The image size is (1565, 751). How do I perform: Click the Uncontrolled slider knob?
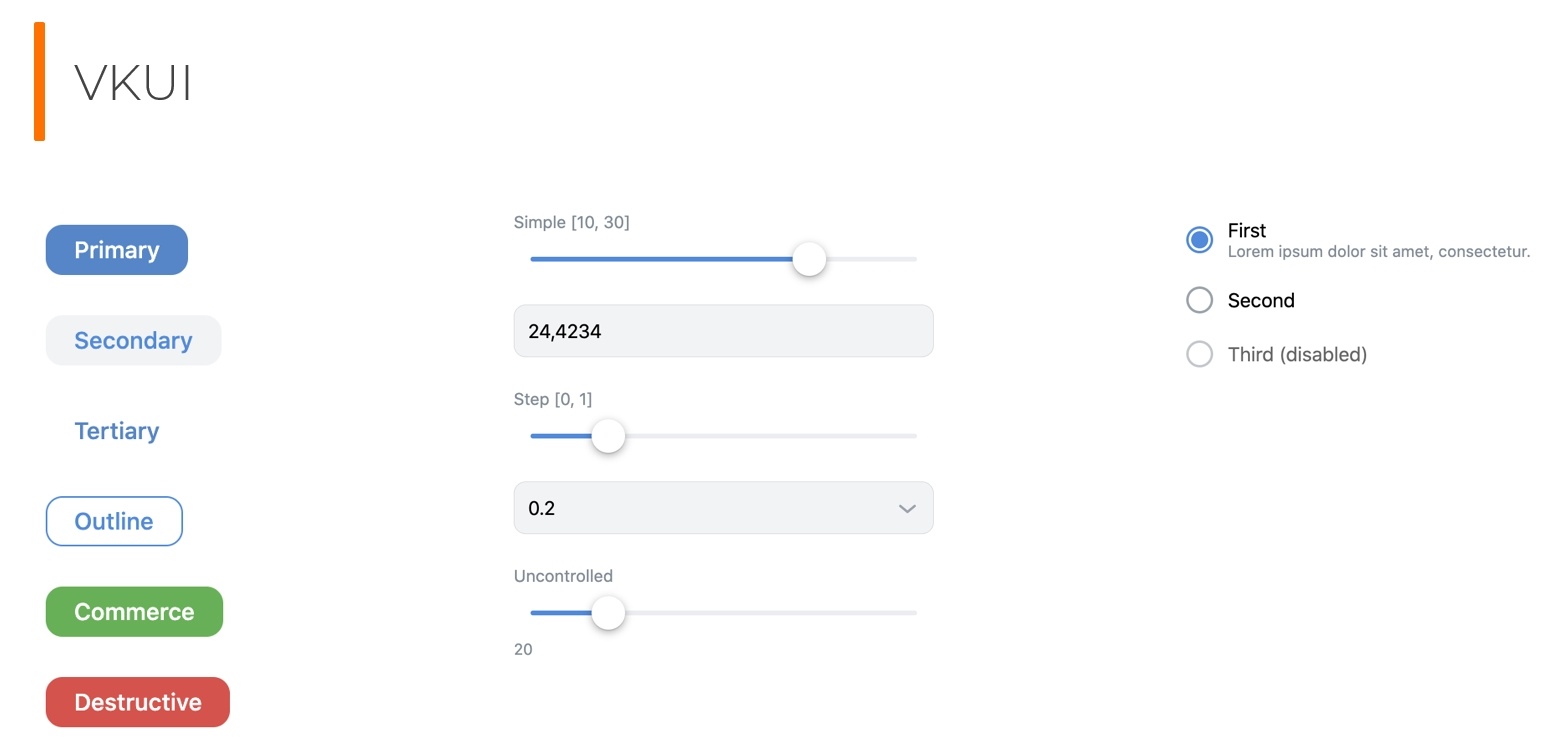tap(608, 613)
